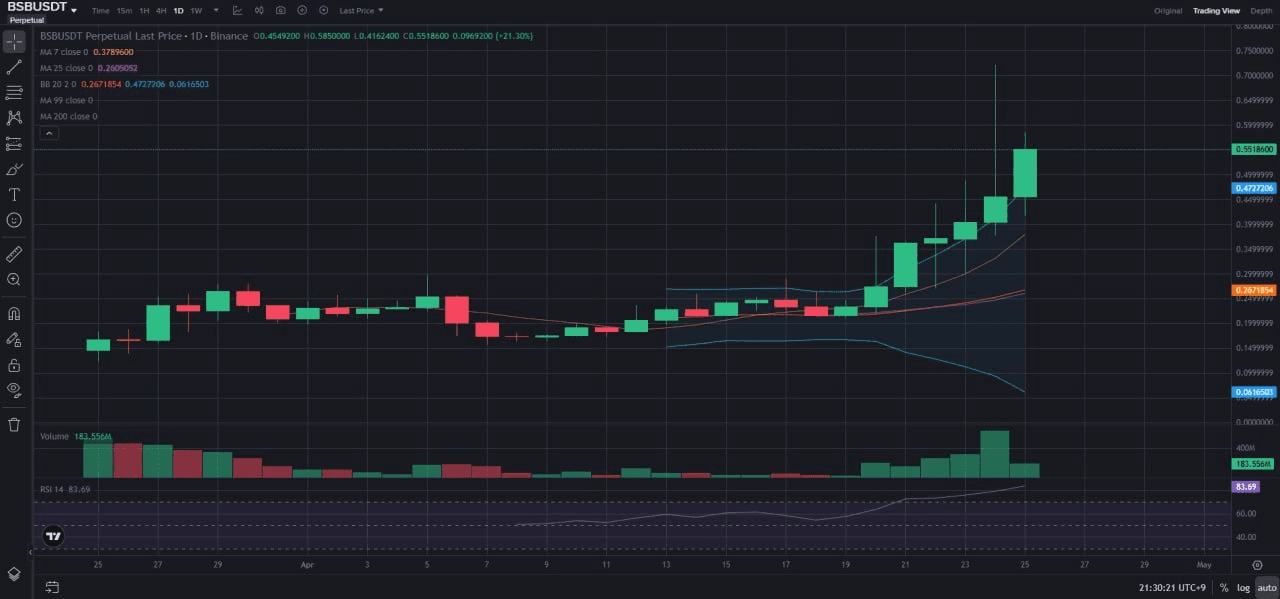Switch to 15m interval

tap(124, 10)
